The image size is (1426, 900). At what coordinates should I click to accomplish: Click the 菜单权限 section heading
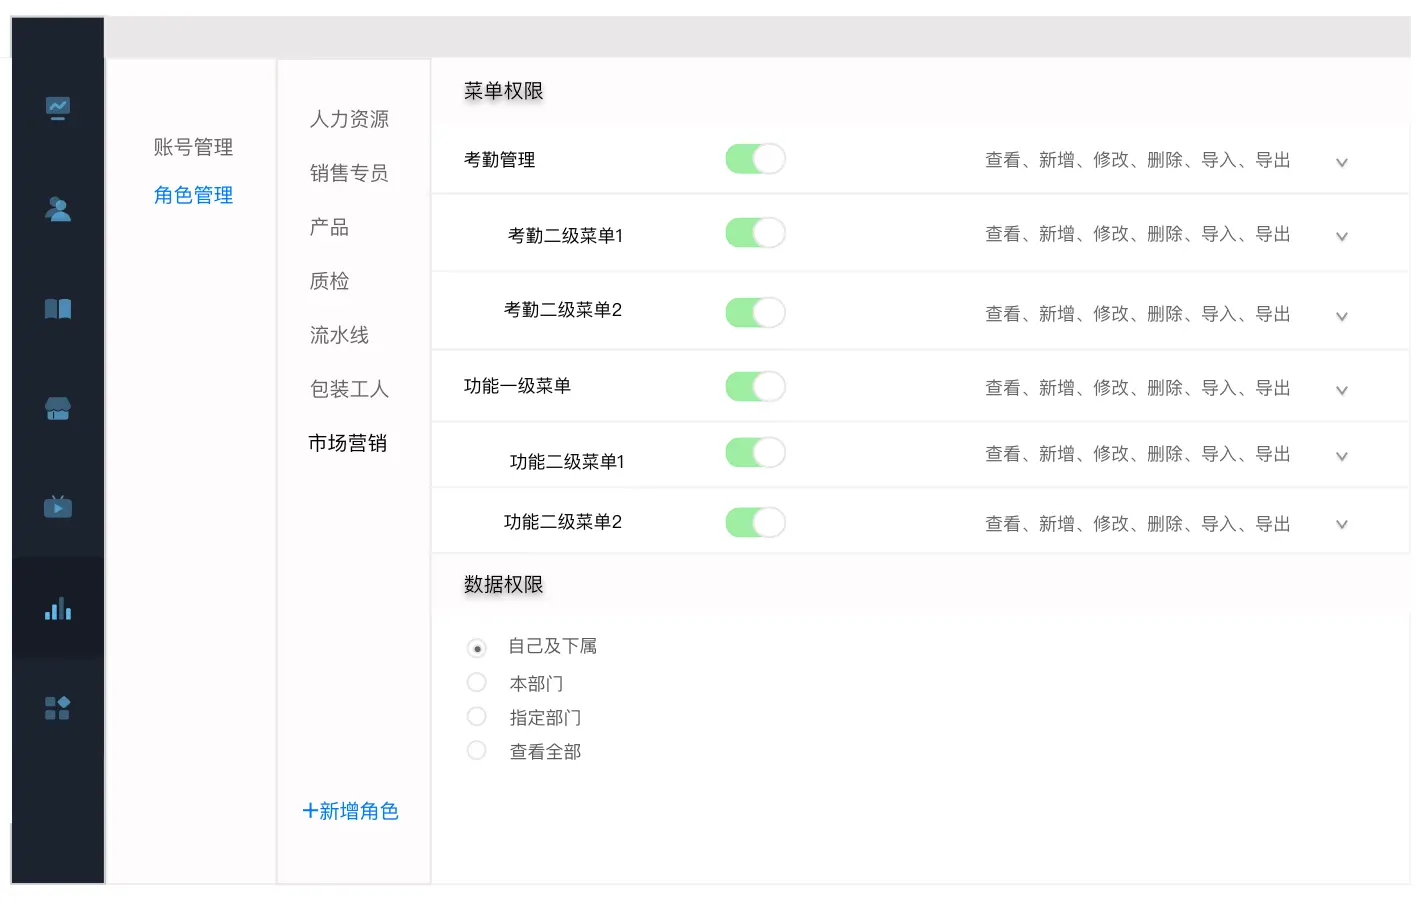click(503, 91)
